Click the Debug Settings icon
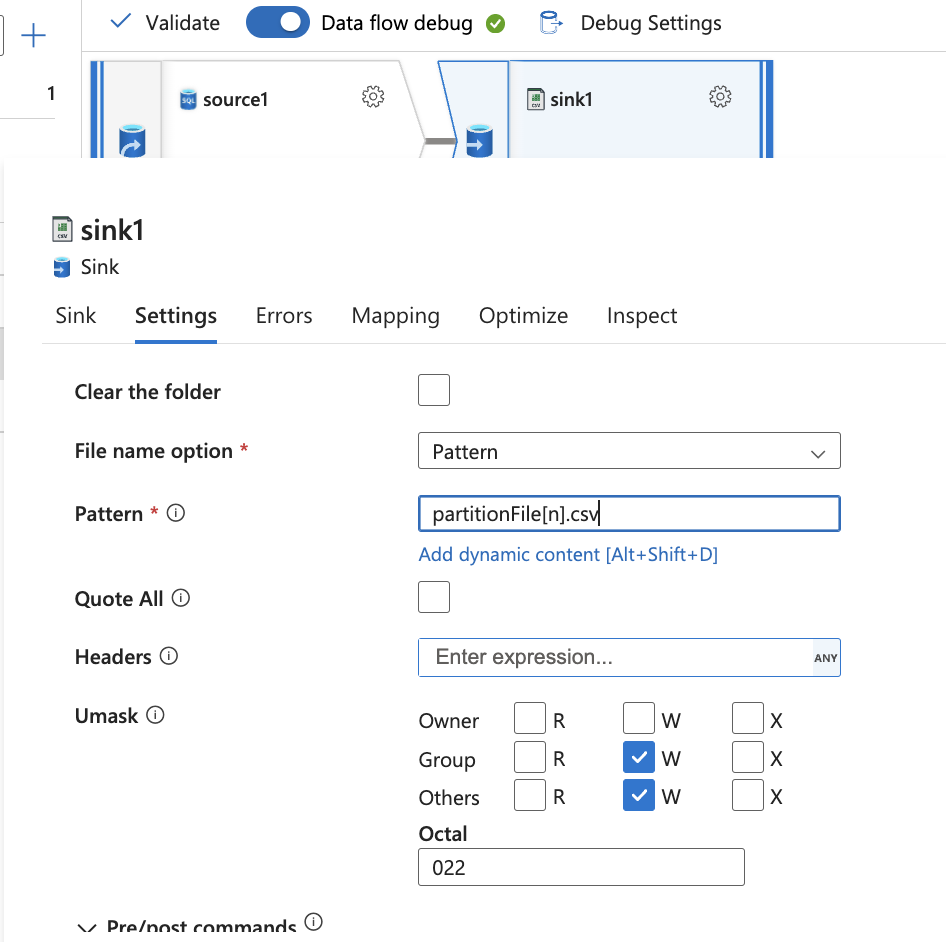This screenshot has height=942, width=946. click(x=550, y=23)
